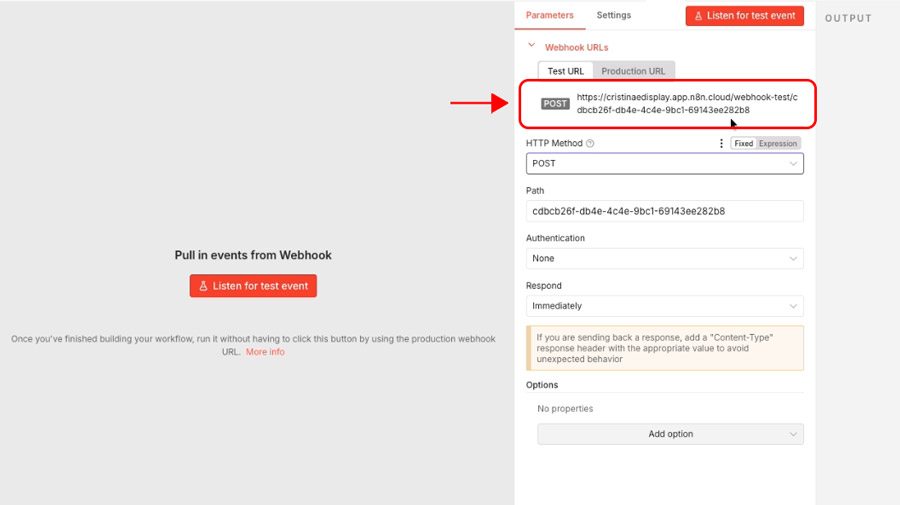Viewport: 900px width, 505px height.
Task: Select the Test URL tab
Action: tap(565, 71)
